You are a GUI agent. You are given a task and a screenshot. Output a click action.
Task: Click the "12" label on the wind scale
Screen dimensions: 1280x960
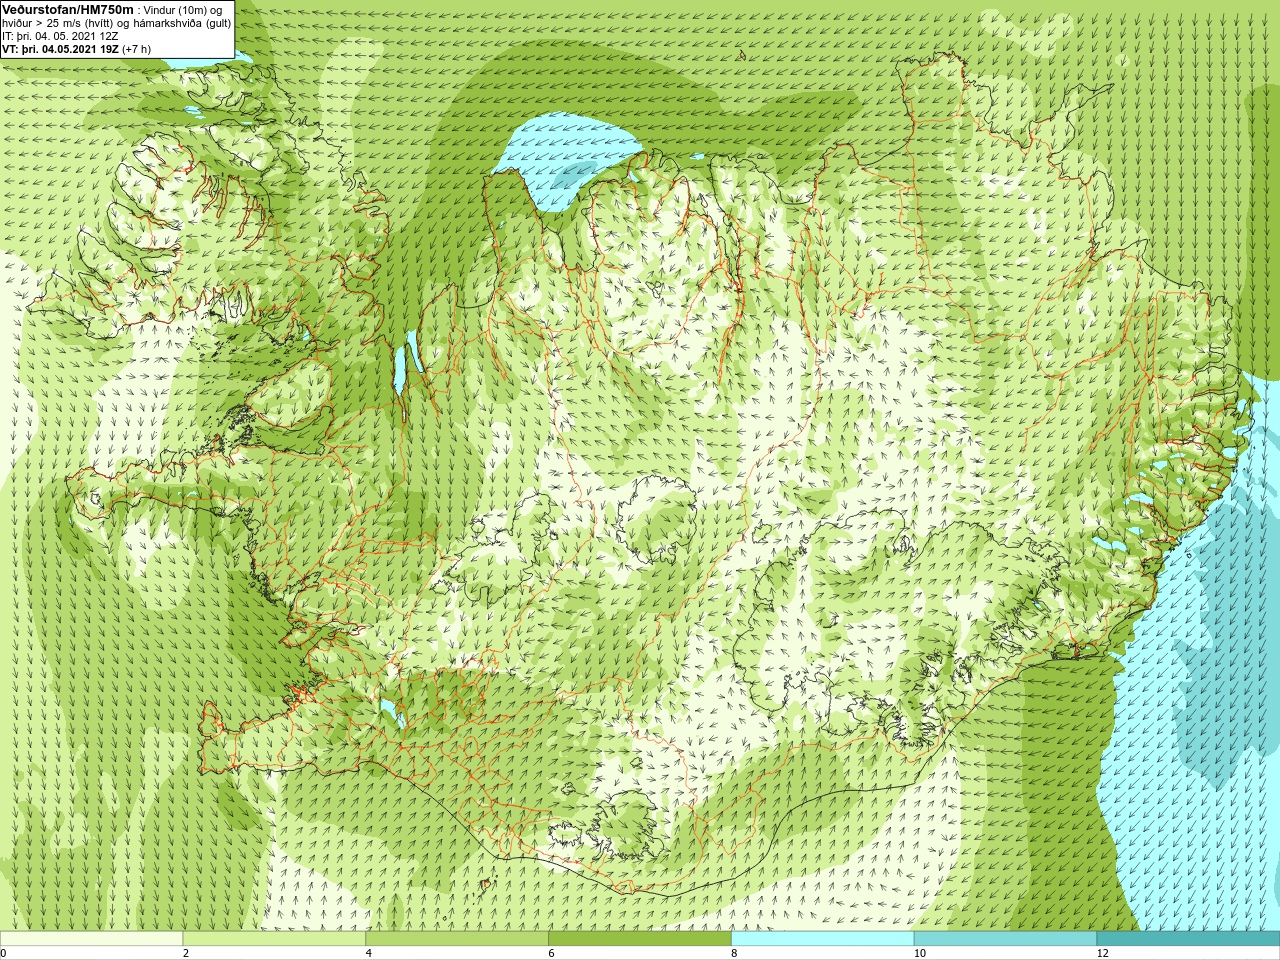(x=1102, y=953)
